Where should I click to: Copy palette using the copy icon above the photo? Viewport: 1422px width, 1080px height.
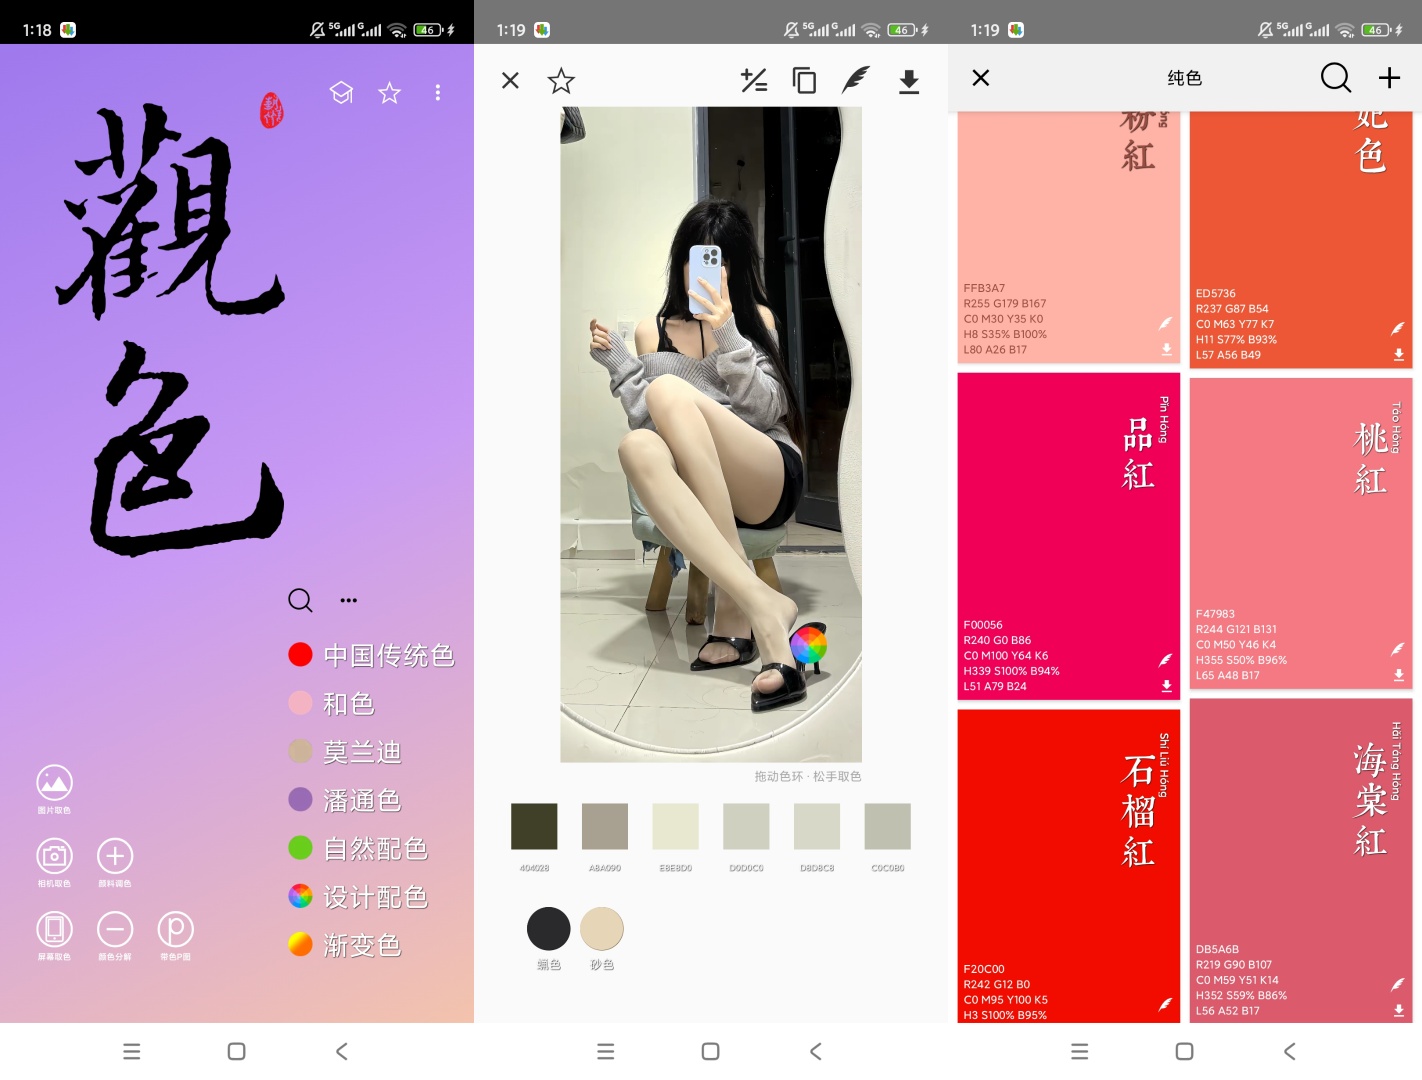(x=804, y=80)
